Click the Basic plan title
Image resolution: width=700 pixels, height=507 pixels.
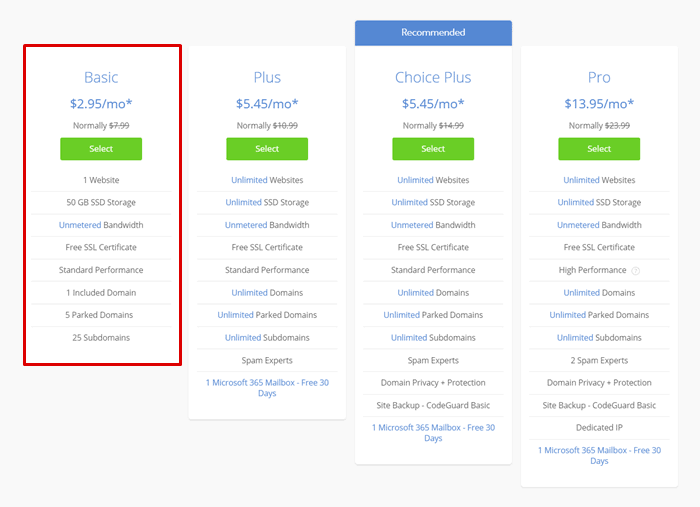tap(101, 77)
